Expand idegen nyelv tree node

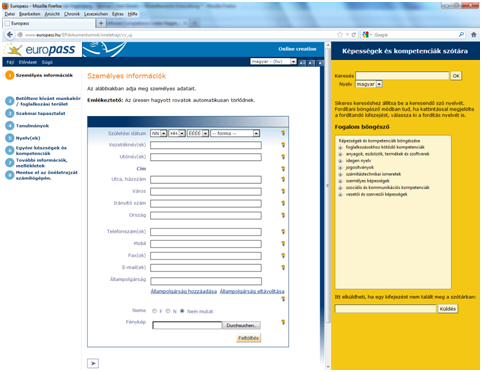pyautogui.click(x=340, y=161)
